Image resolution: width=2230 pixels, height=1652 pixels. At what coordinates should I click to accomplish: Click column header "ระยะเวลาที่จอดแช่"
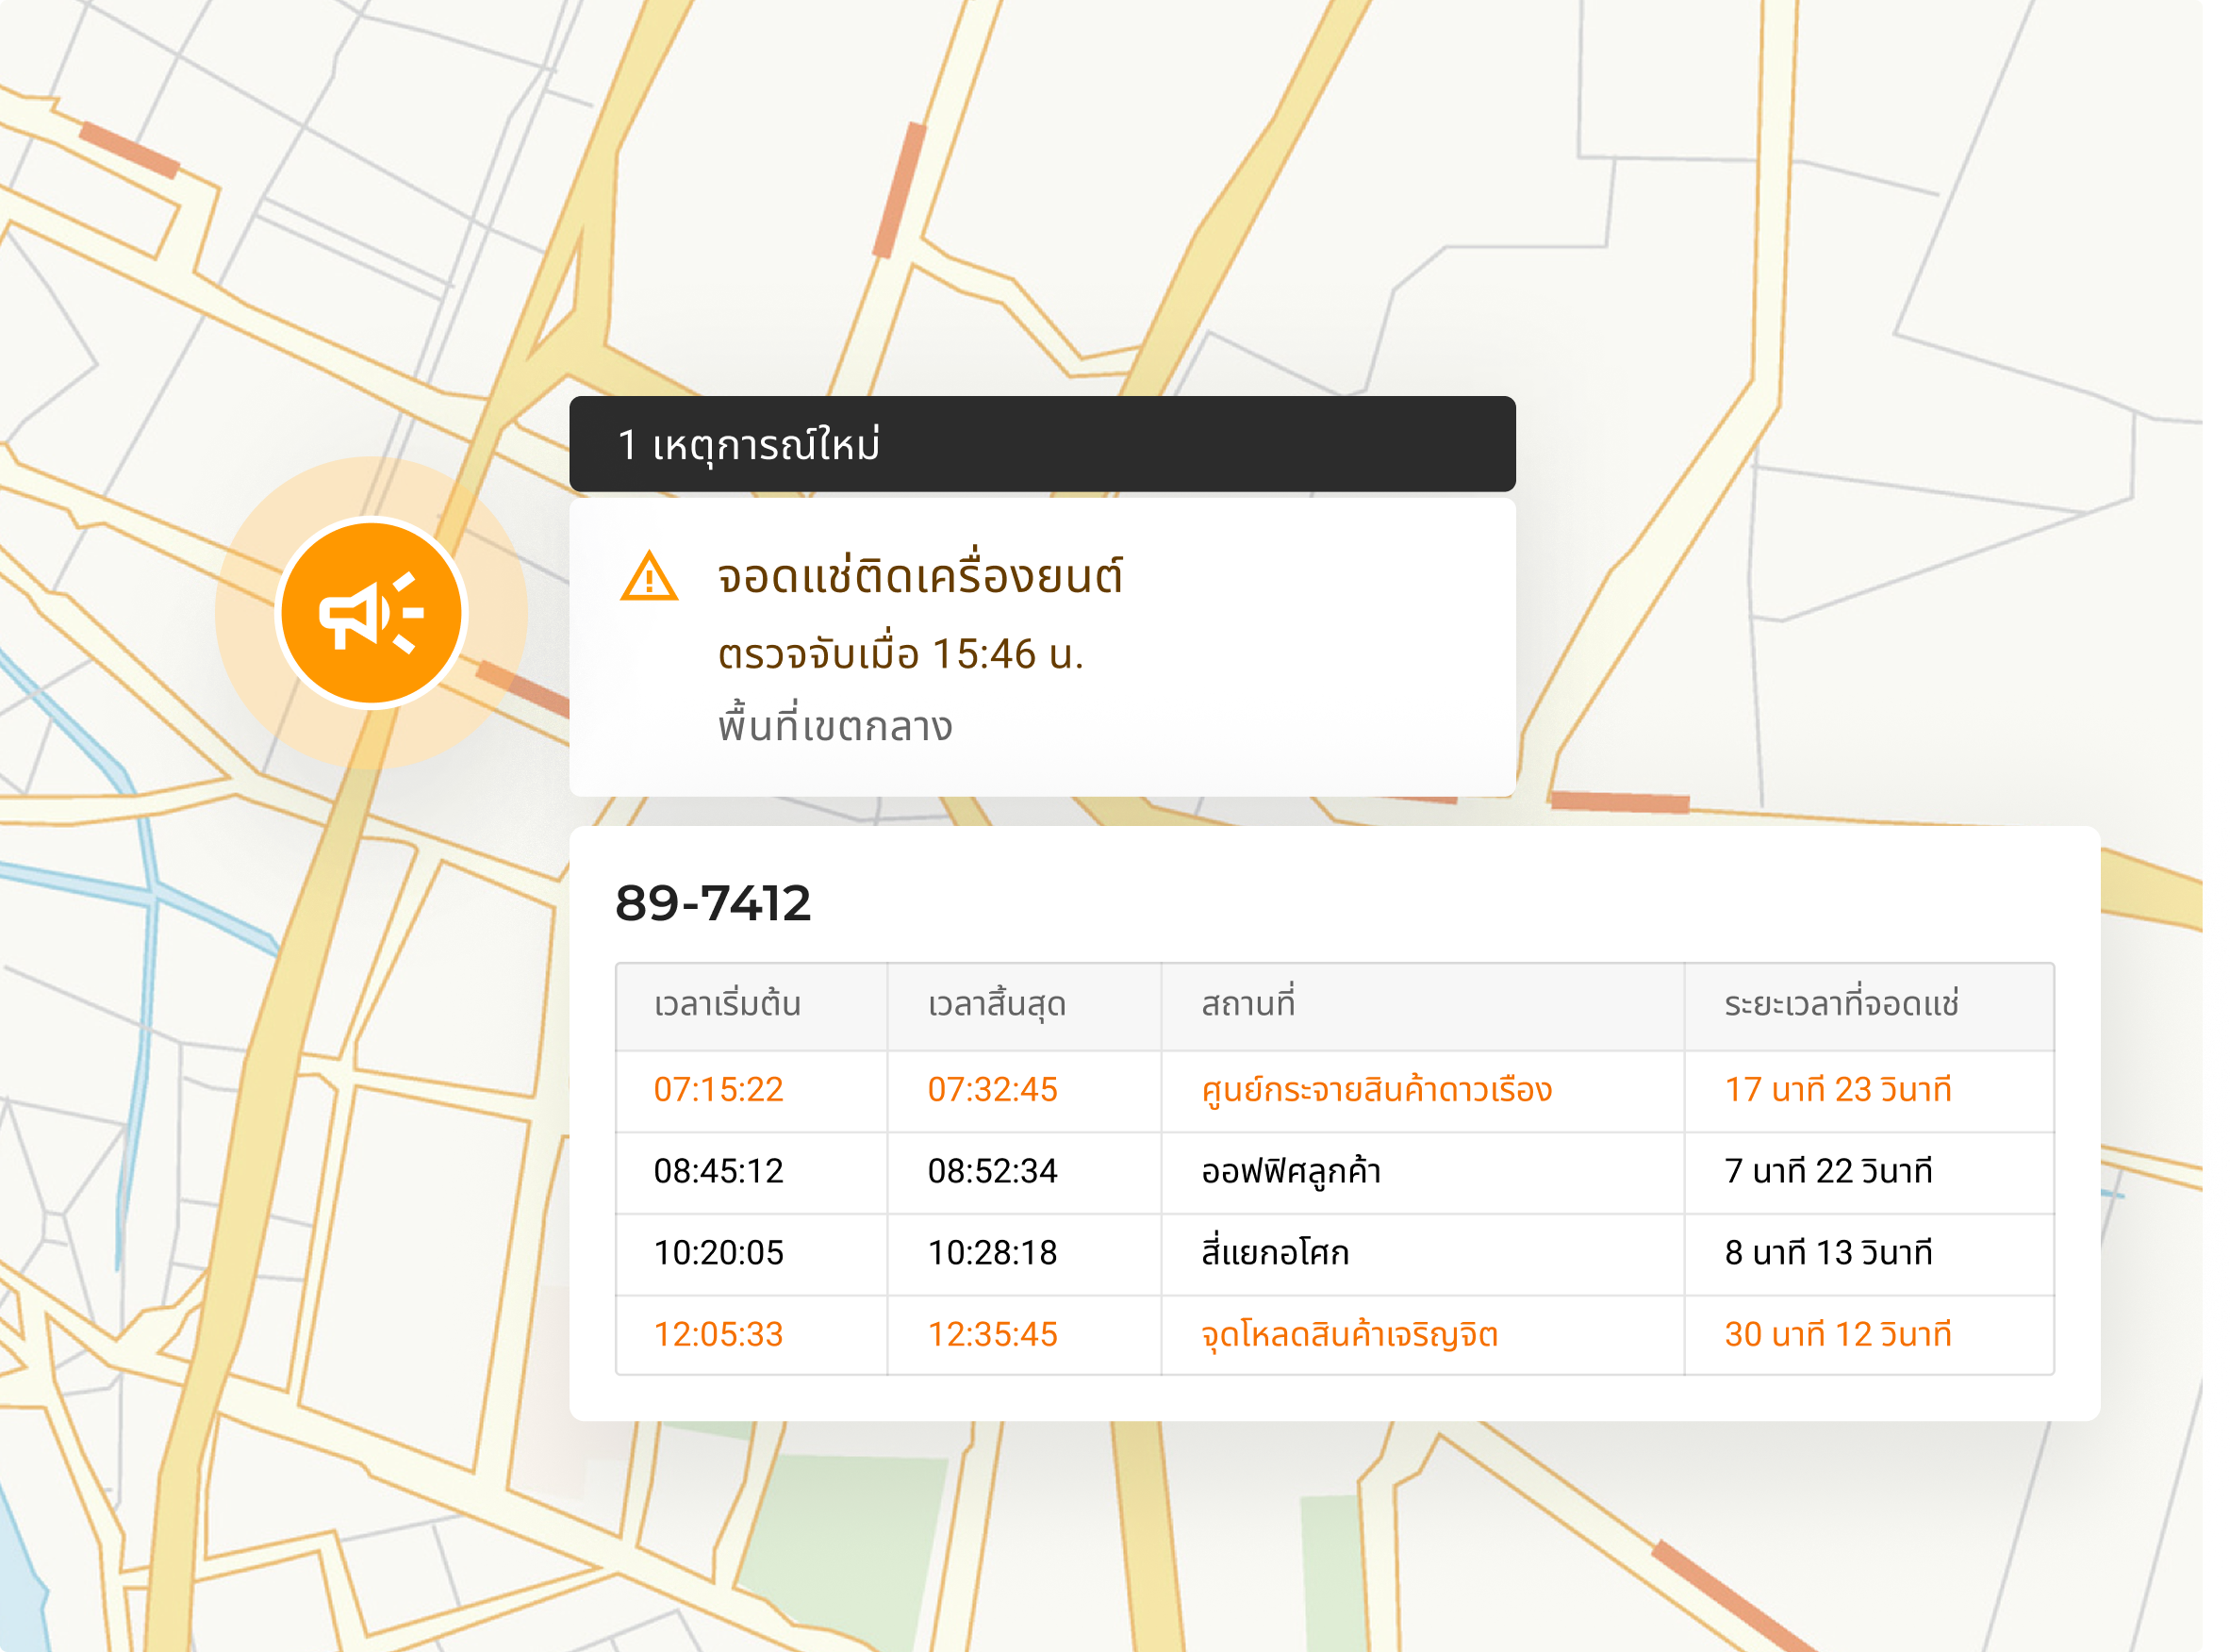[x=1841, y=1003]
